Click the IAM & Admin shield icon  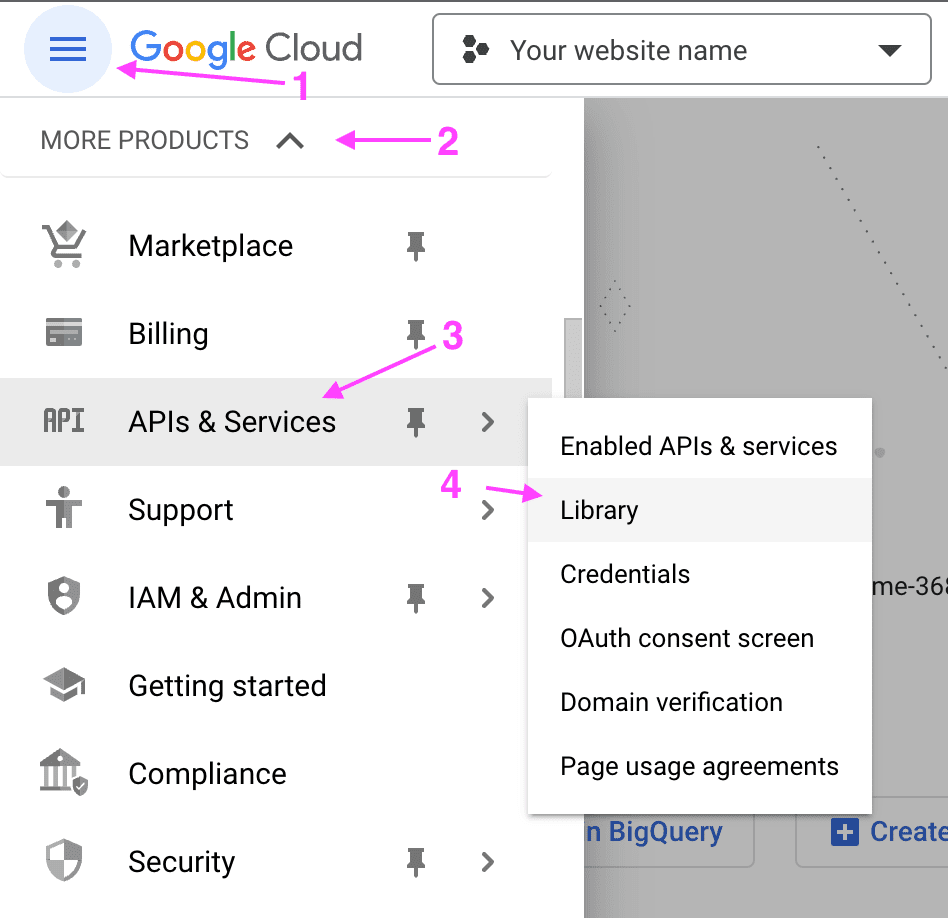tap(64, 597)
